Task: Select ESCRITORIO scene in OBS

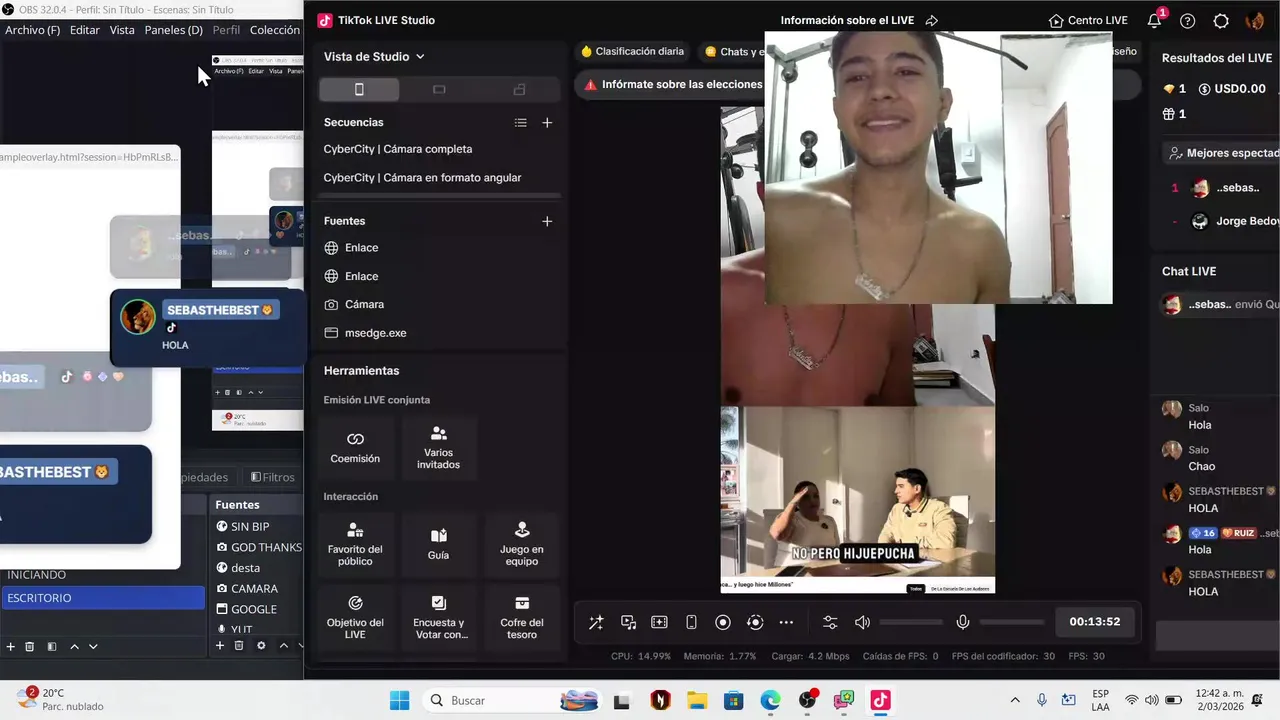Action: click(x=103, y=598)
